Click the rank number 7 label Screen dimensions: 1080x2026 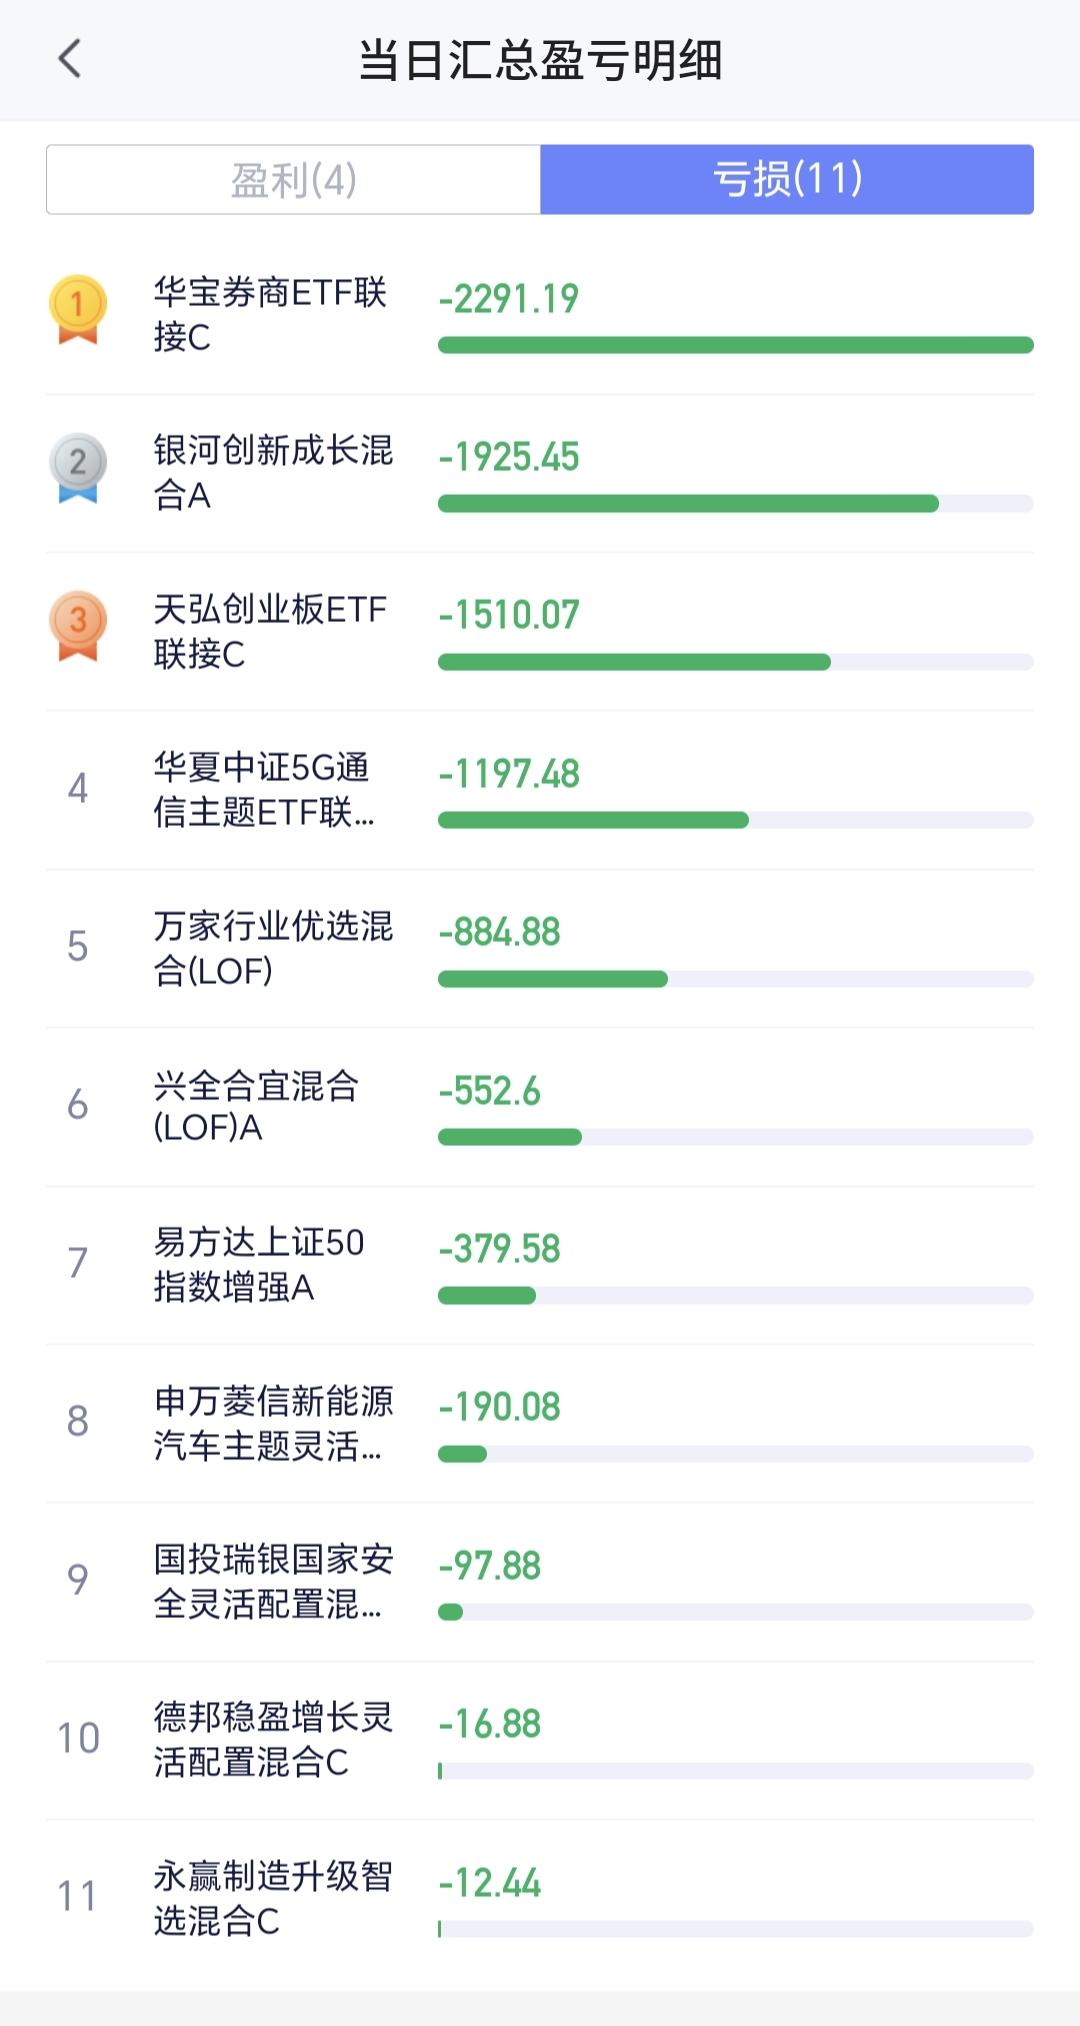pyautogui.click(x=78, y=1263)
